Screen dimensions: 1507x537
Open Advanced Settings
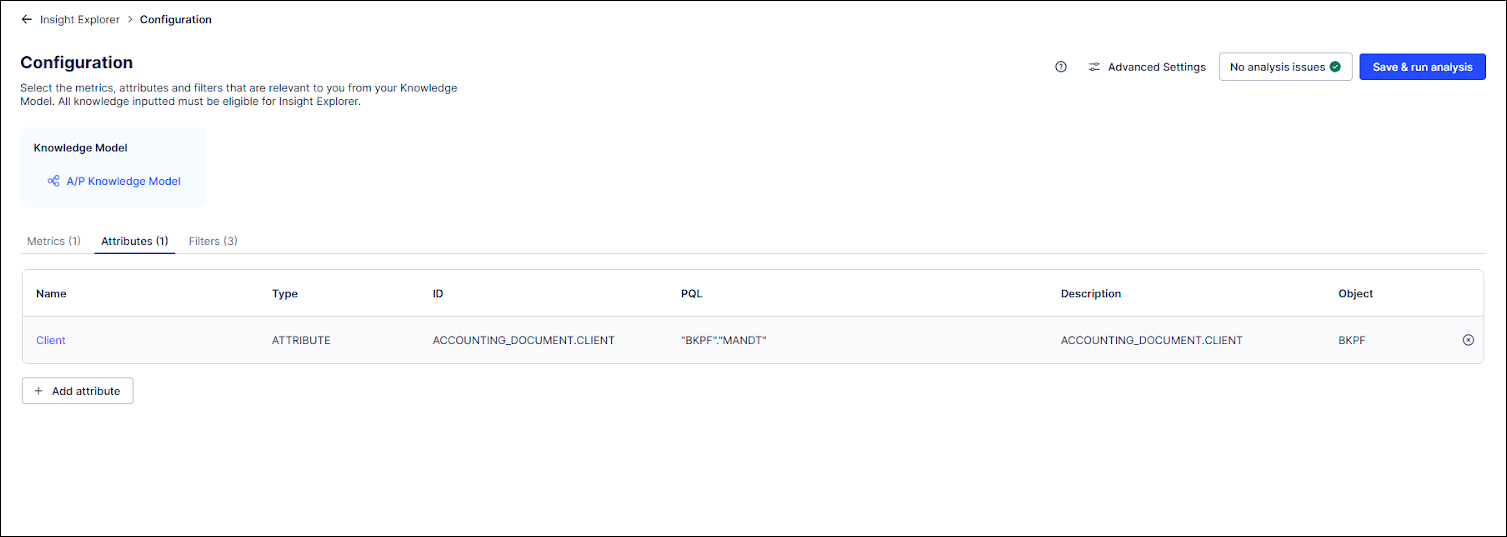tap(1147, 67)
